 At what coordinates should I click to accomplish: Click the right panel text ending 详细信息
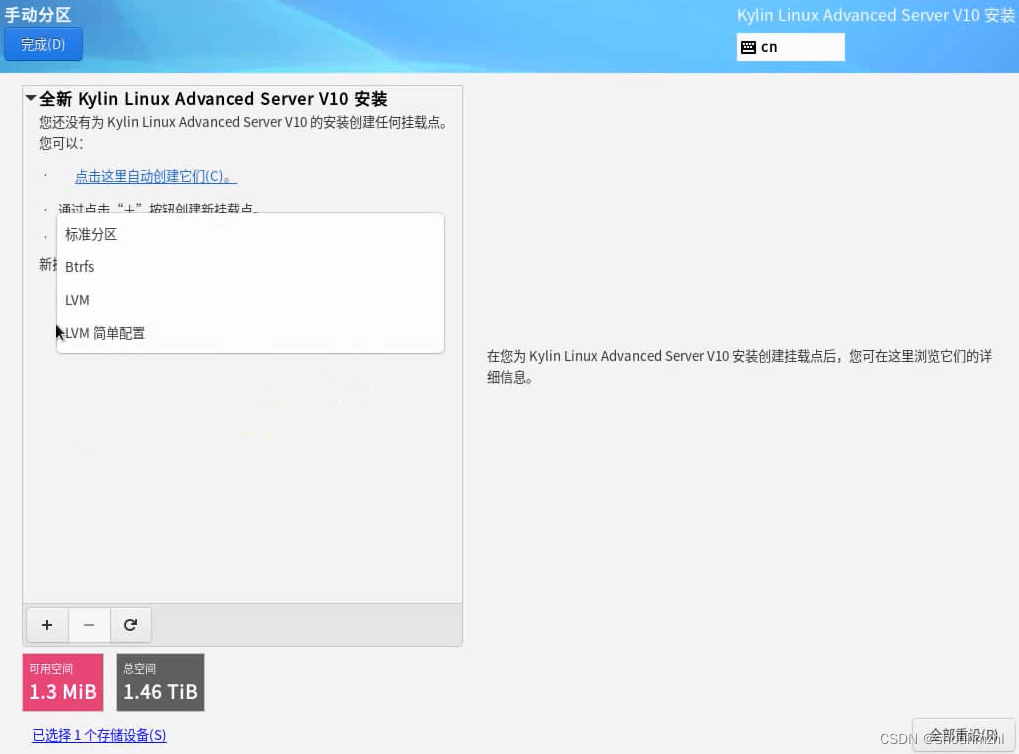click(x=740, y=367)
